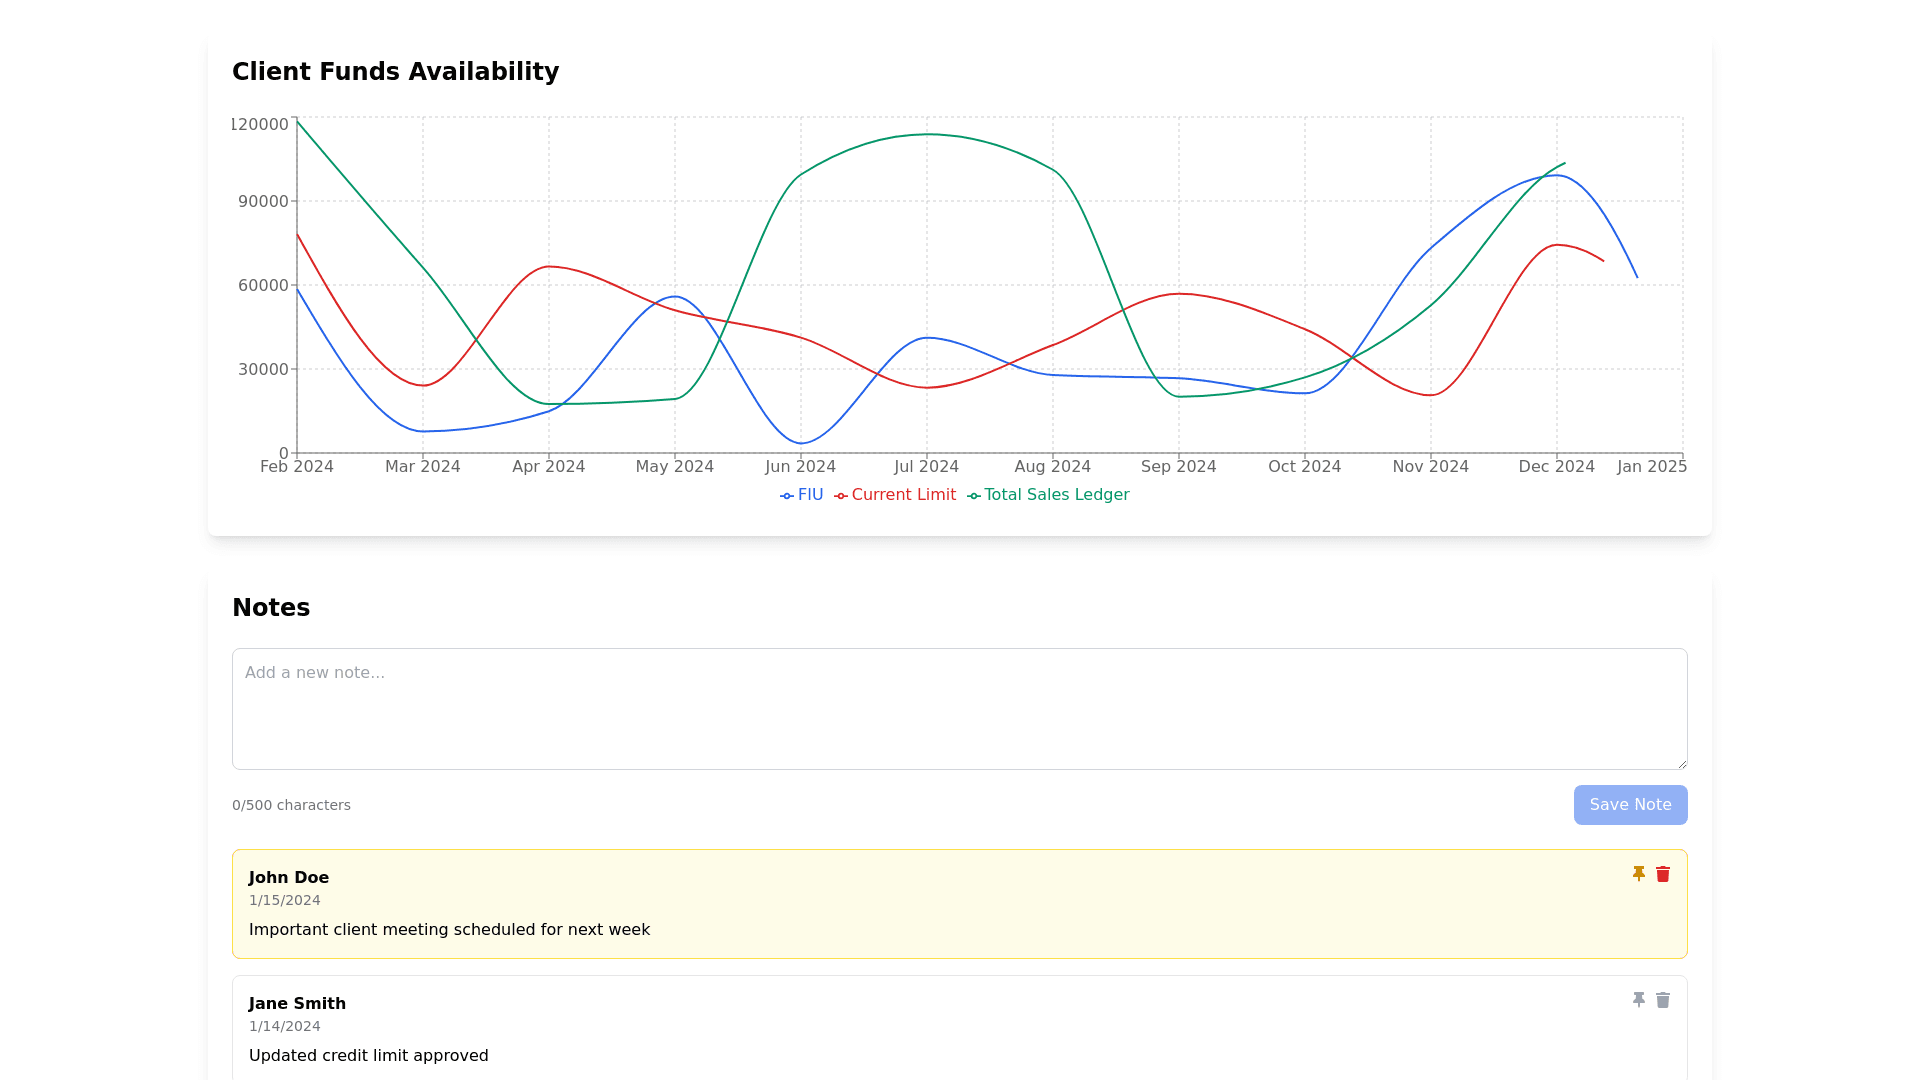Toggle the Total Sales Ledger legend label

point(1056,495)
